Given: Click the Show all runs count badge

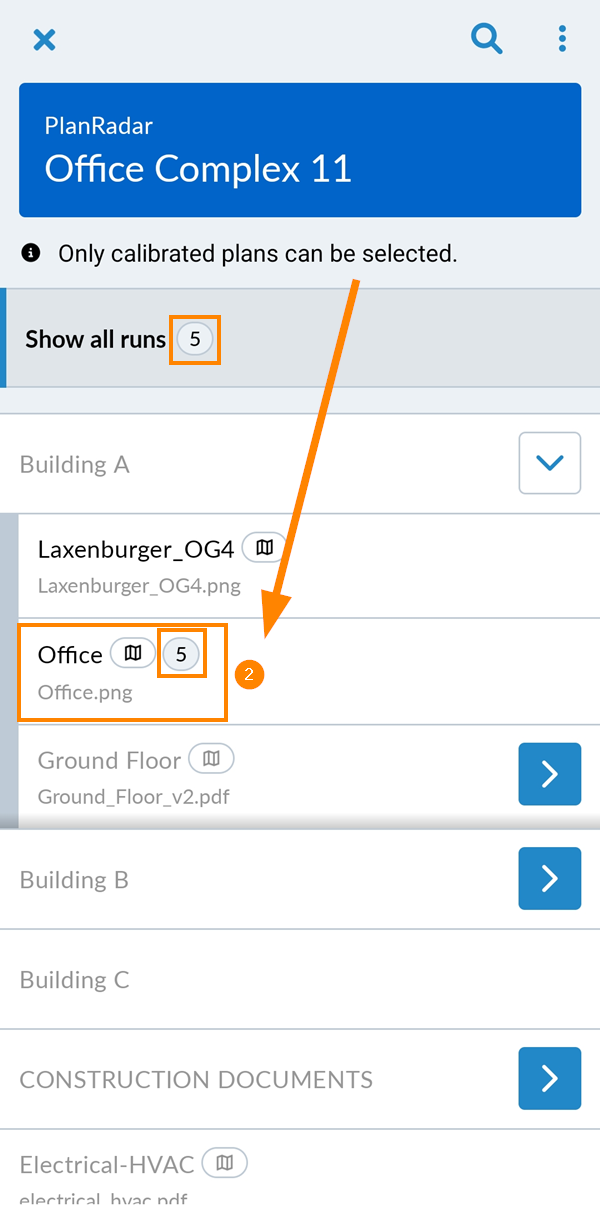Looking at the screenshot, I should click(195, 340).
